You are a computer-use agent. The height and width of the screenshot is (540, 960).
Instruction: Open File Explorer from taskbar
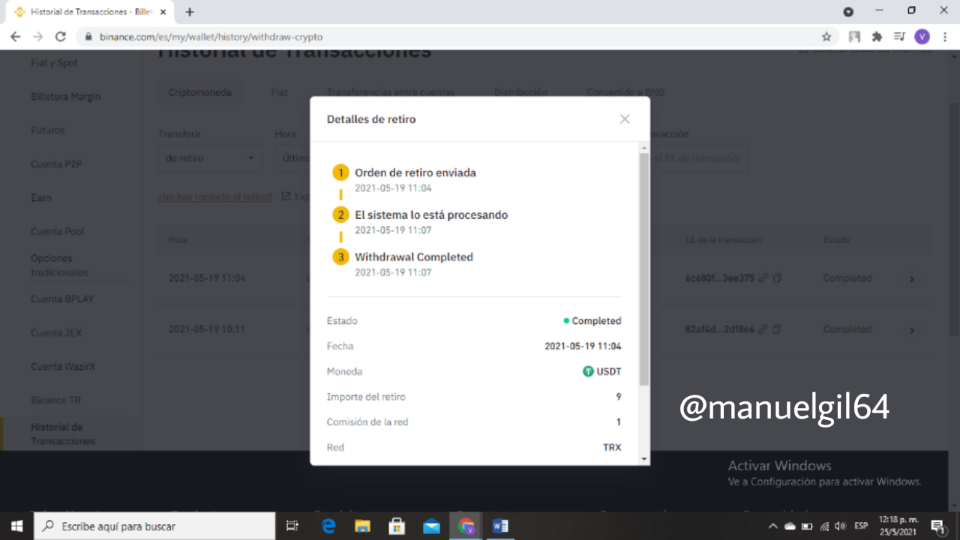click(362, 526)
